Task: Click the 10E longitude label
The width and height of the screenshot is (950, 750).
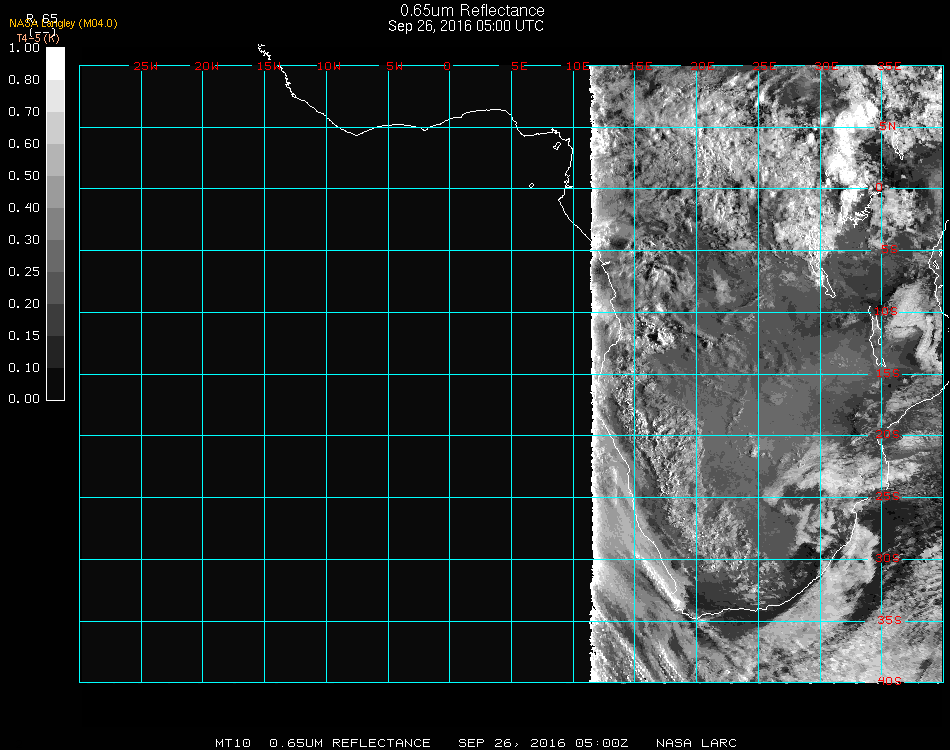Action: pos(577,66)
